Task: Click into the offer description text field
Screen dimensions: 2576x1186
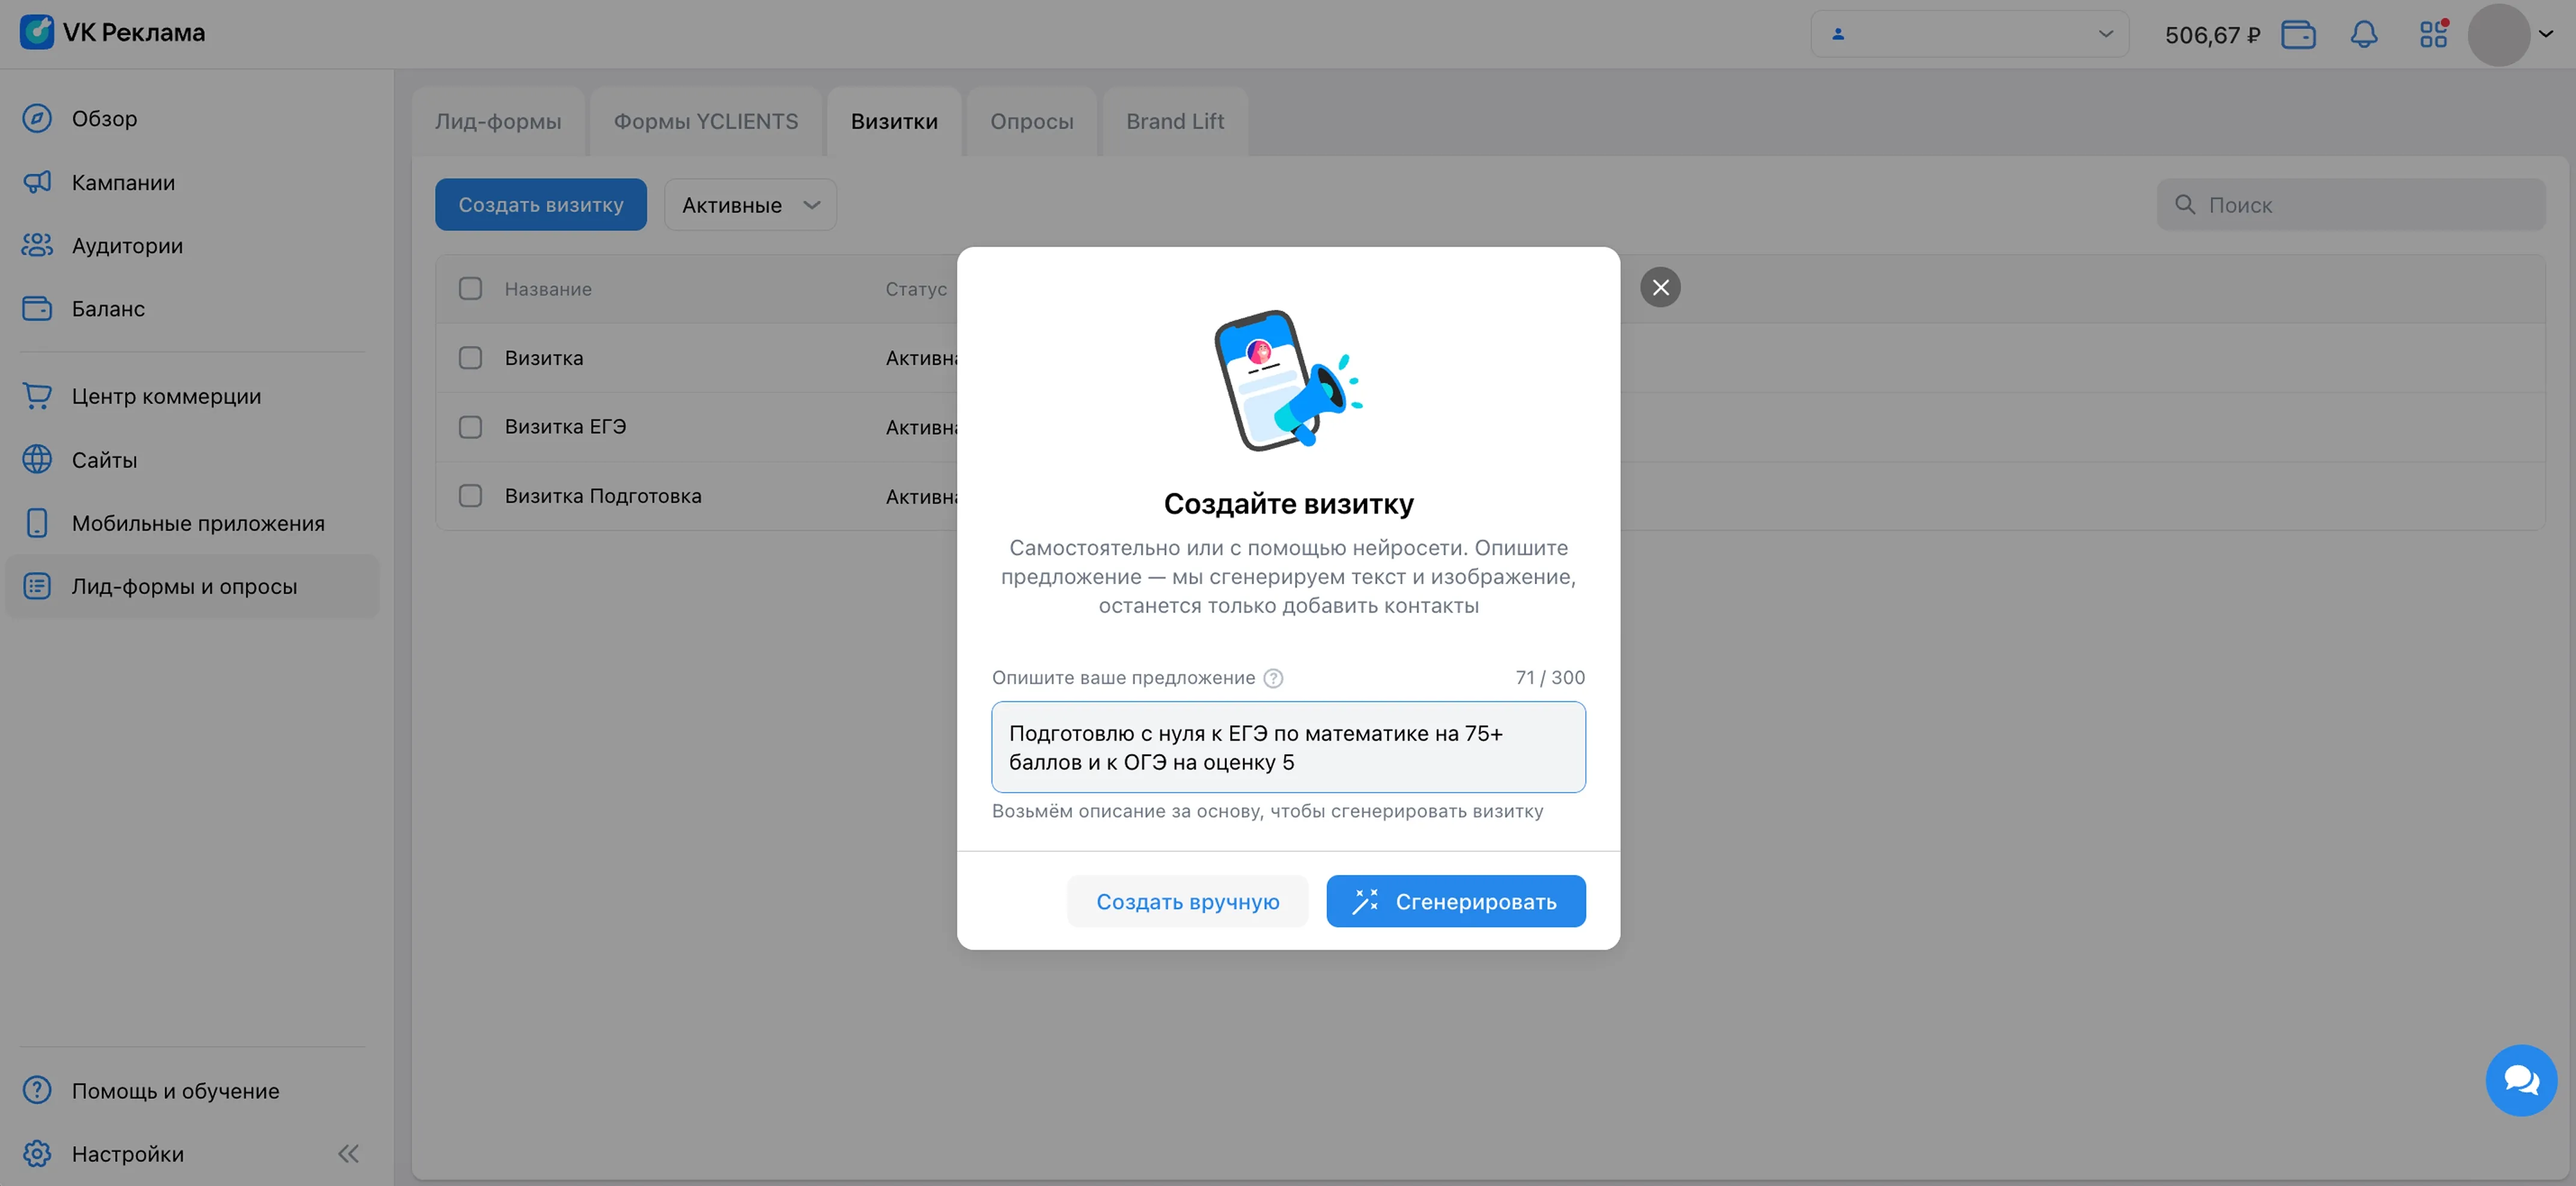Action: 1287,748
